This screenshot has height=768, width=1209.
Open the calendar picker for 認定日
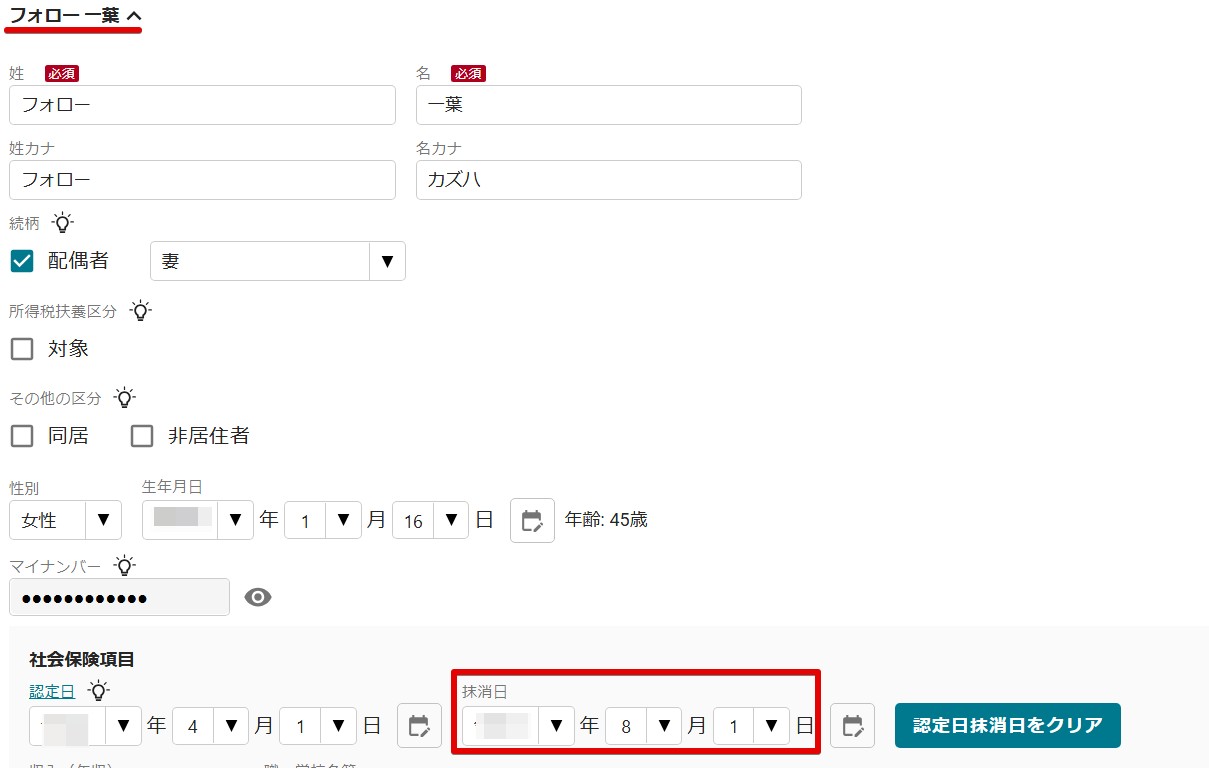419,726
